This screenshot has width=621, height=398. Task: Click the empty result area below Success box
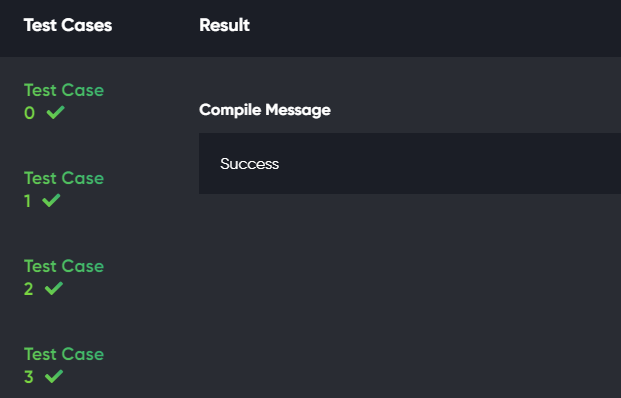click(410, 296)
